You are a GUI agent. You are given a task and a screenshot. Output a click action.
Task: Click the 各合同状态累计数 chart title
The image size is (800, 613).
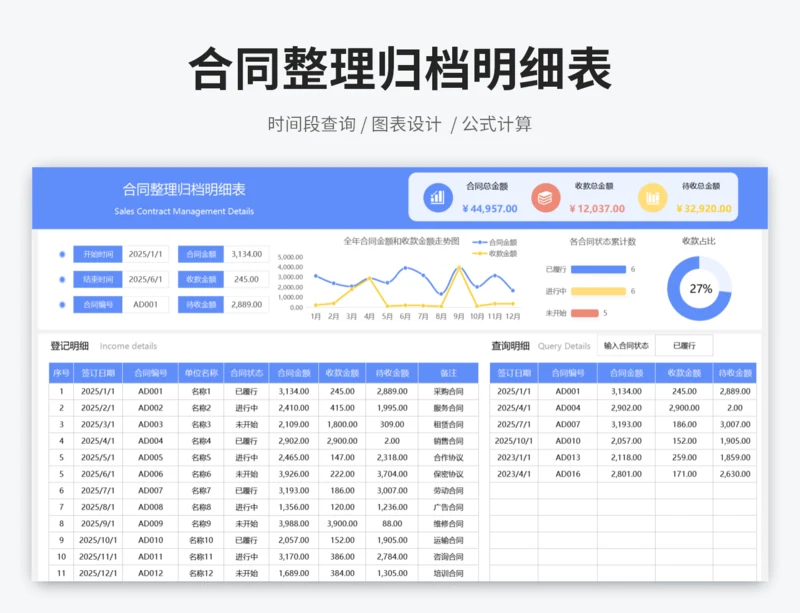pyautogui.click(x=603, y=242)
